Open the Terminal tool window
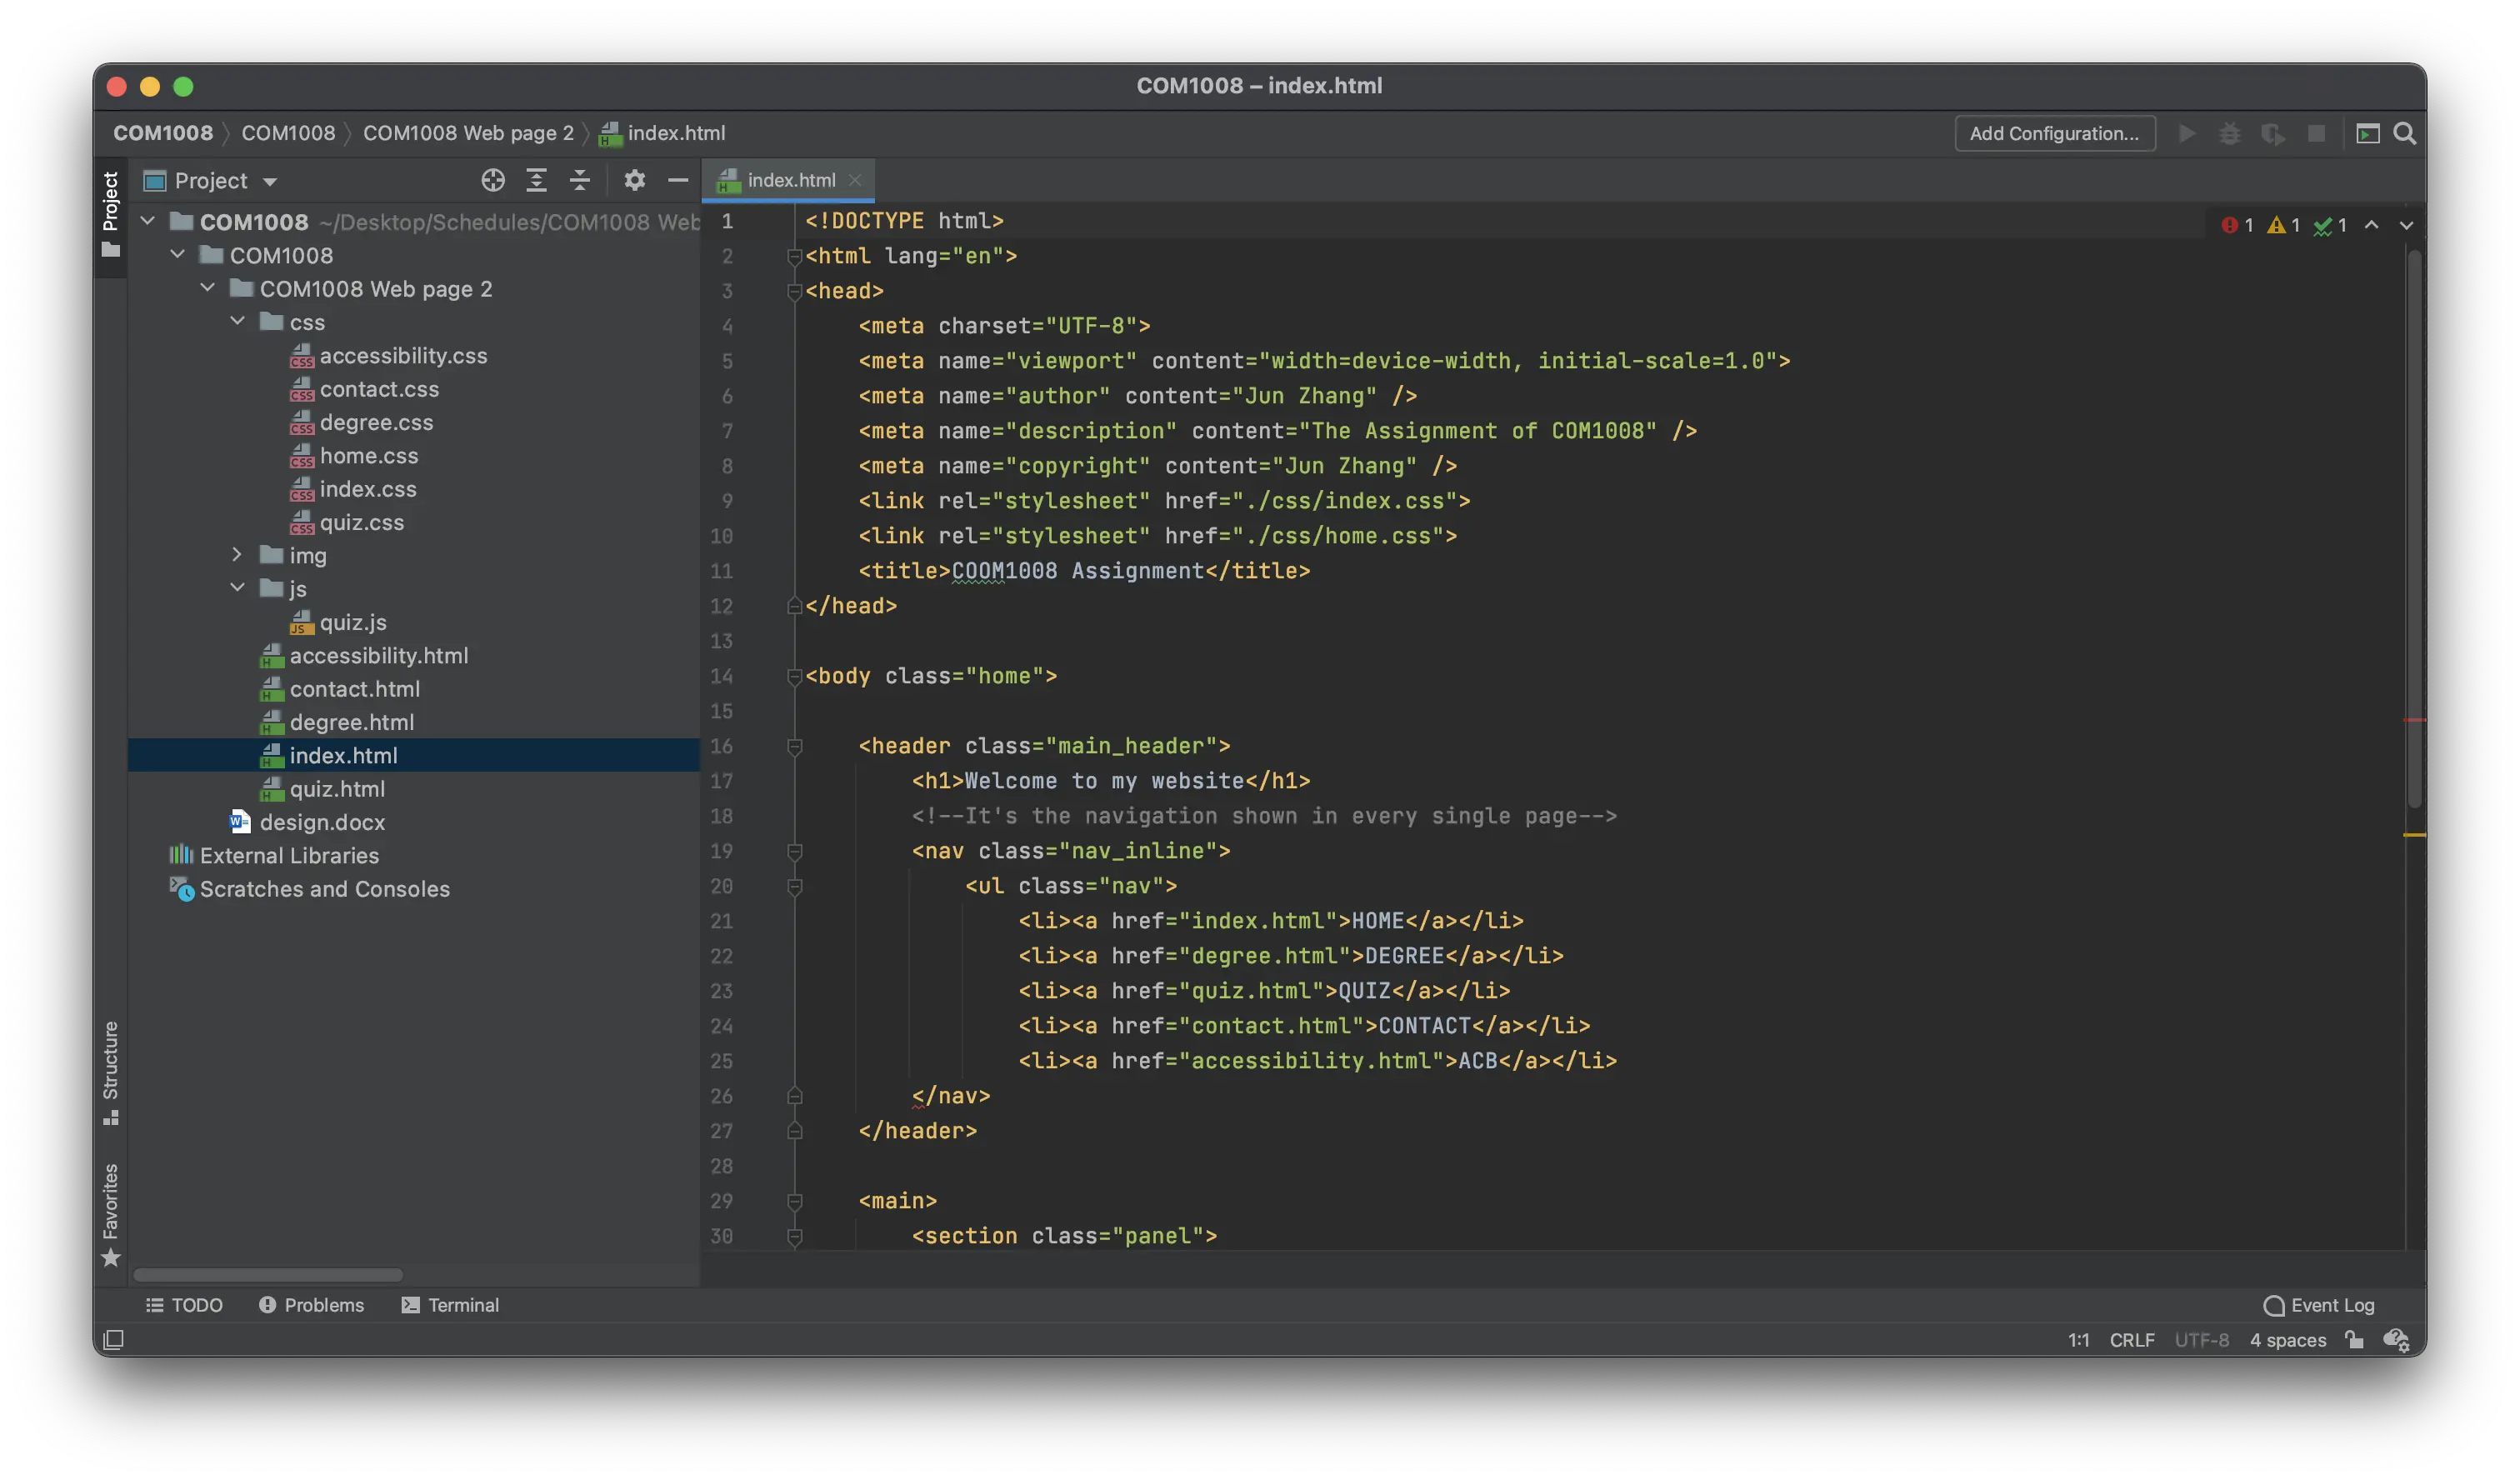 pos(450,1305)
